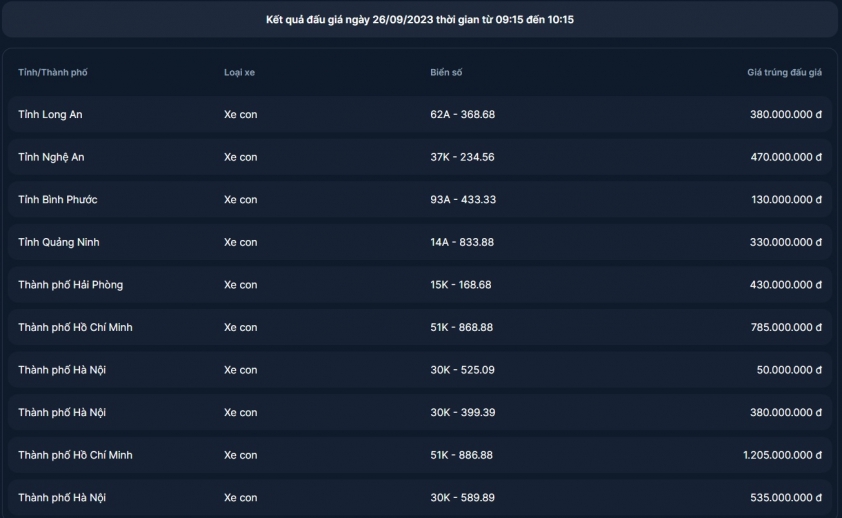The width and height of the screenshot is (842, 518).
Task: Click the Loại xe column header
Action: [x=239, y=73]
